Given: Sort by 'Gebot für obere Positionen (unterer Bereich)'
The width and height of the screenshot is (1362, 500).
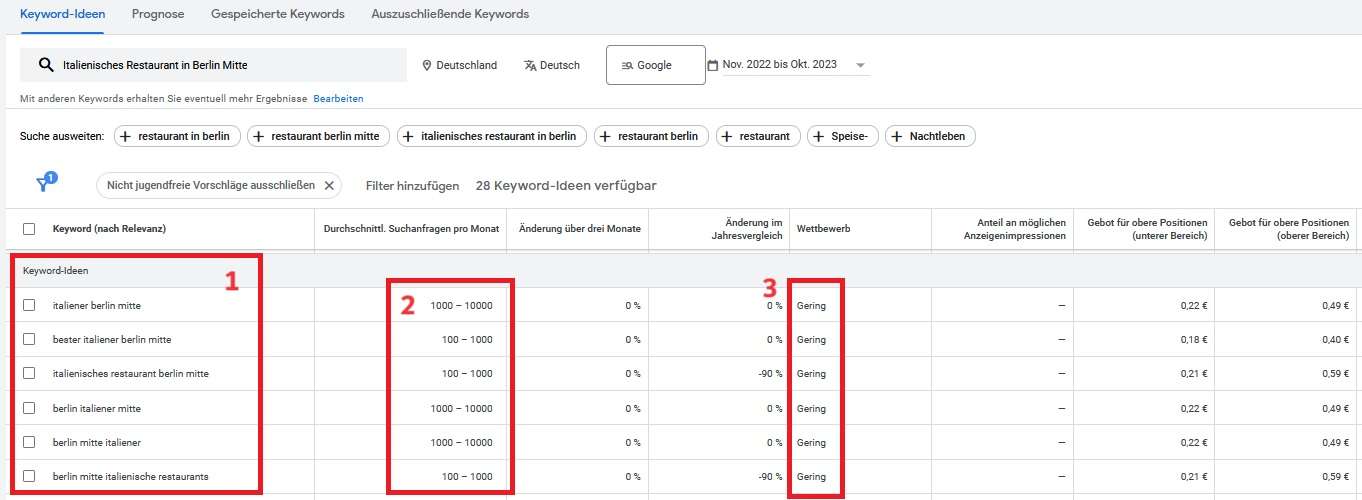Looking at the screenshot, I should click(1147, 229).
